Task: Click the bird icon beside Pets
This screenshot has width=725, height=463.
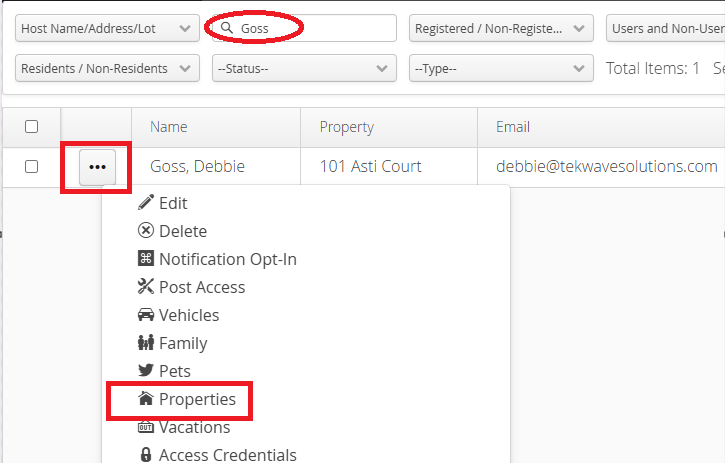Action: pyautogui.click(x=146, y=370)
